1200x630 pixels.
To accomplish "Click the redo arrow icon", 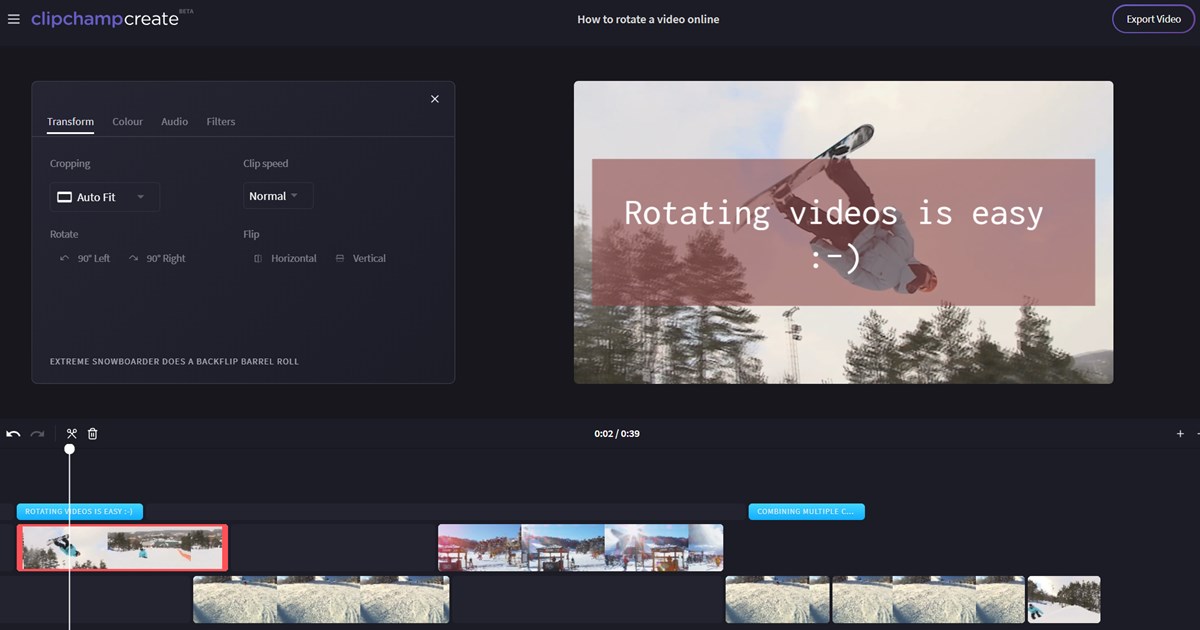I will [37, 434].
